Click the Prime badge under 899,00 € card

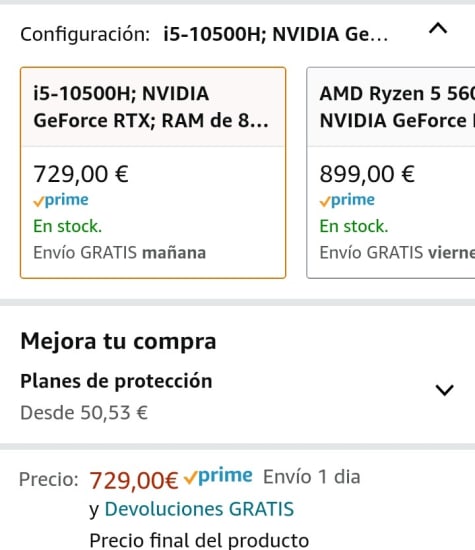[x=347, y=200]
